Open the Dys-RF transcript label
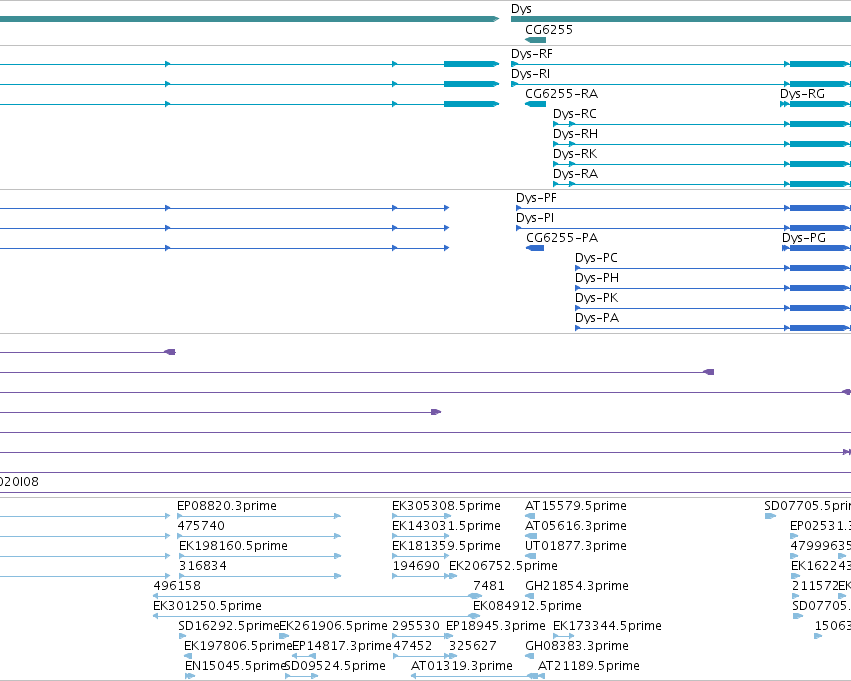Screen dimensions: 851x681 (531, 54)
